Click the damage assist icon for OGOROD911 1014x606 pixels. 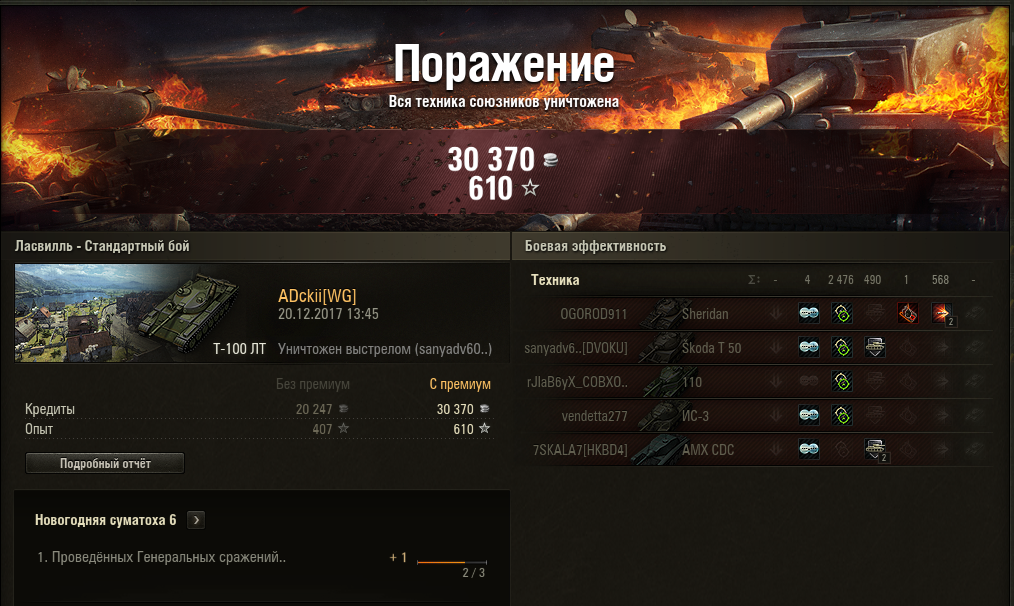tap(841, 314)
